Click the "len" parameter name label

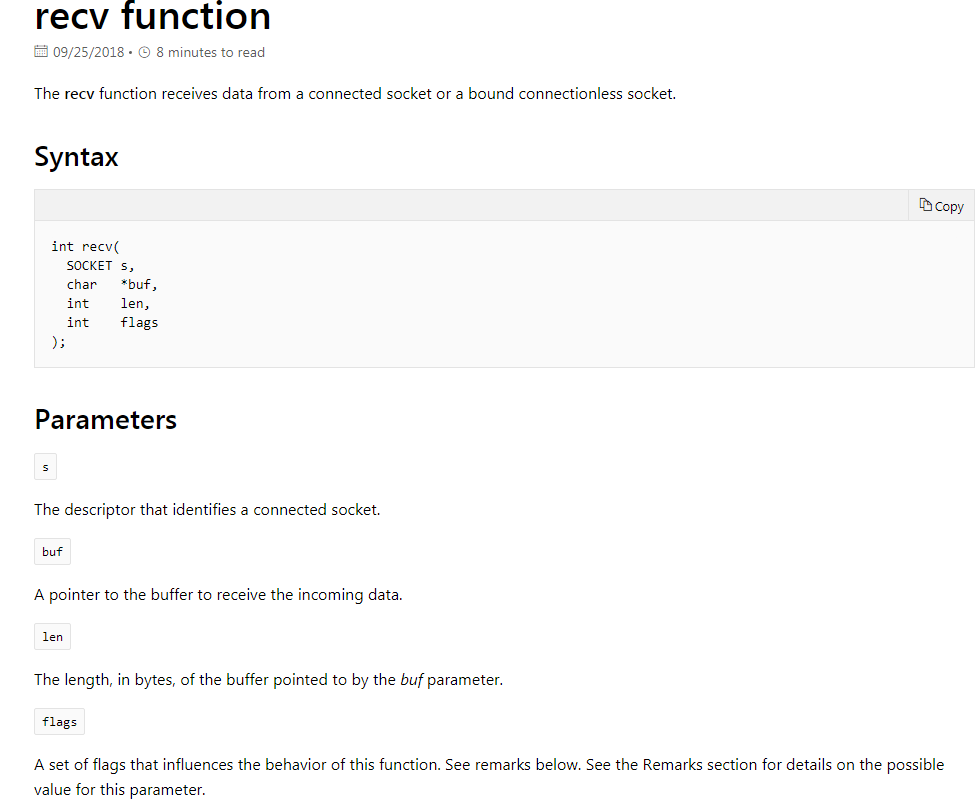coord(52,637)
